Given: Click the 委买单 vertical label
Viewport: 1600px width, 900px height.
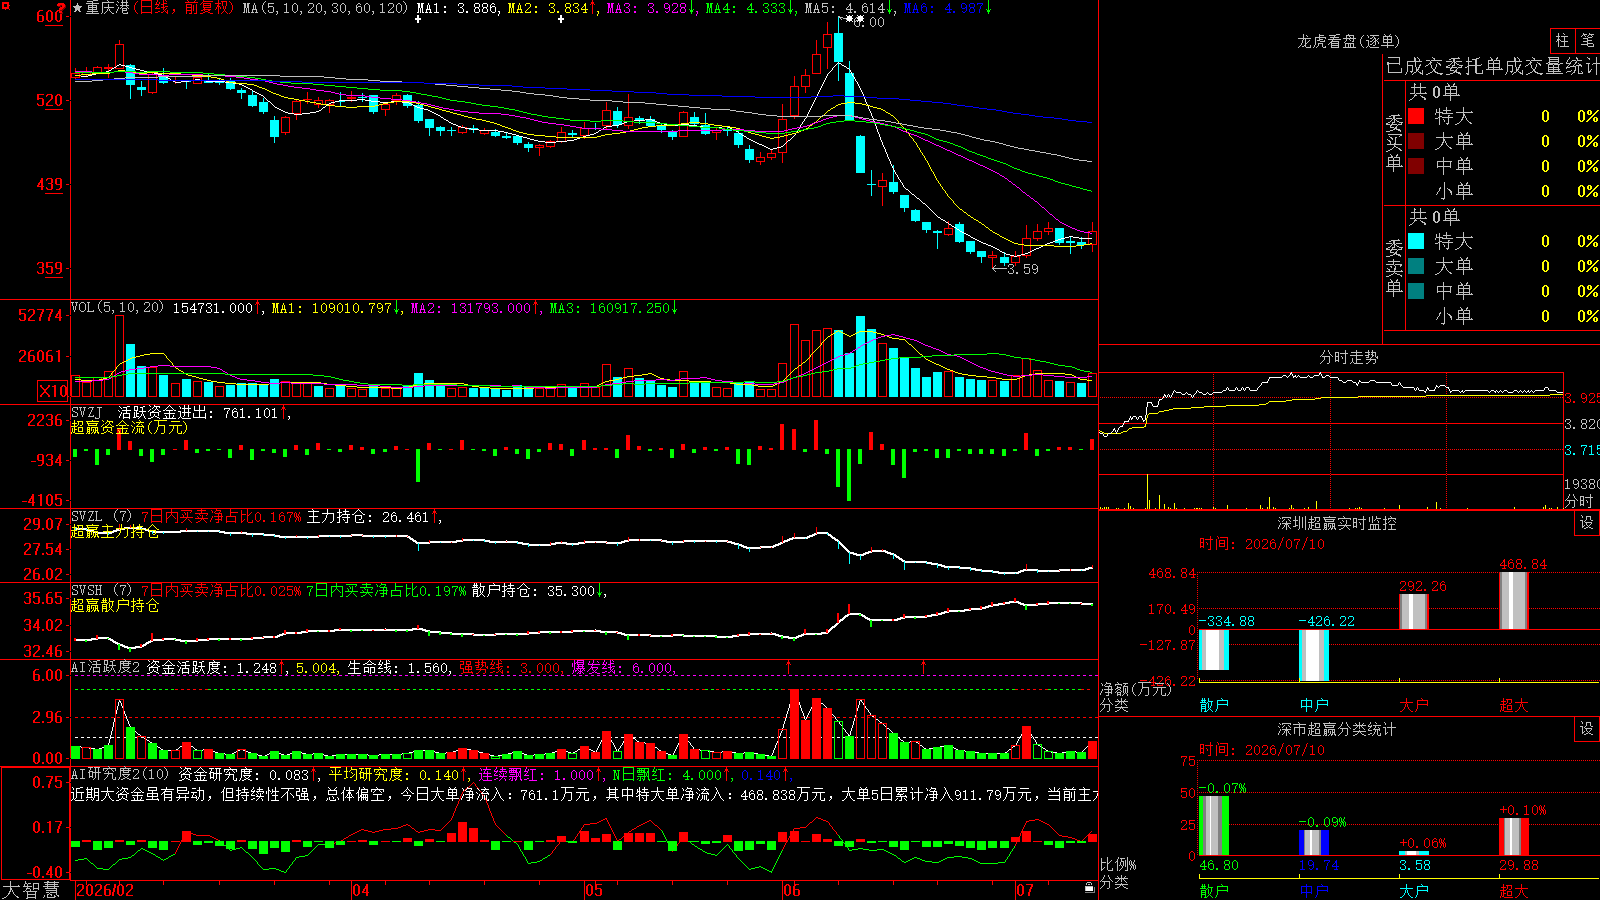Looking at the screenshot, I should coord(1394,142).
